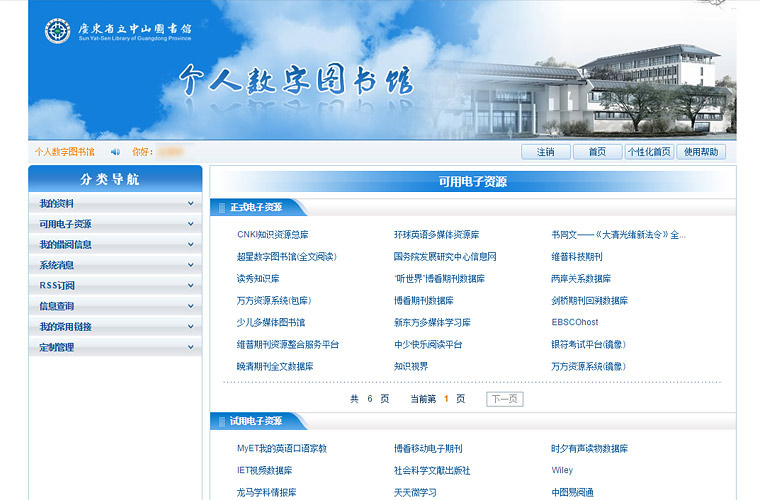Open MyET我的英语口语家教 link

pyautogui.click(x=282, y=449)
